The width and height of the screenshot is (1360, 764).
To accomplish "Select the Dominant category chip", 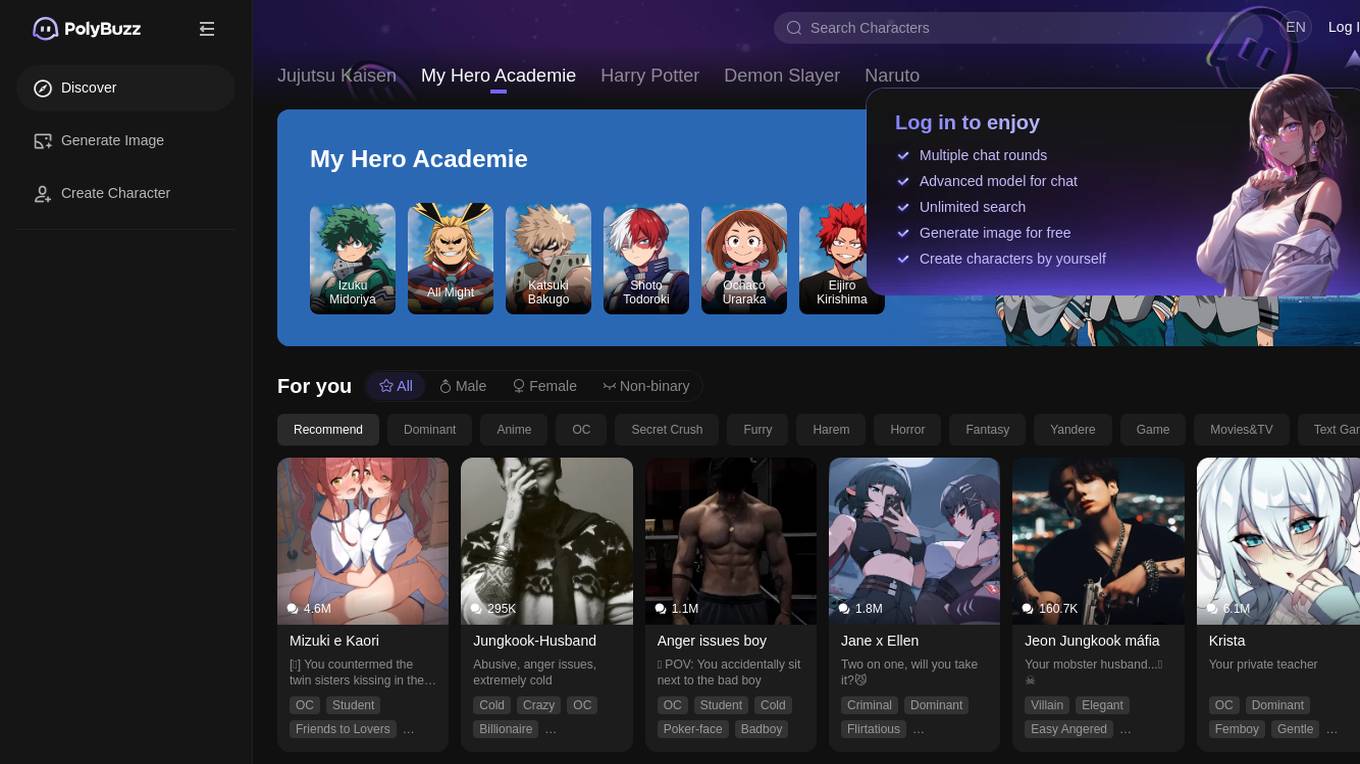I will point(430,430).
